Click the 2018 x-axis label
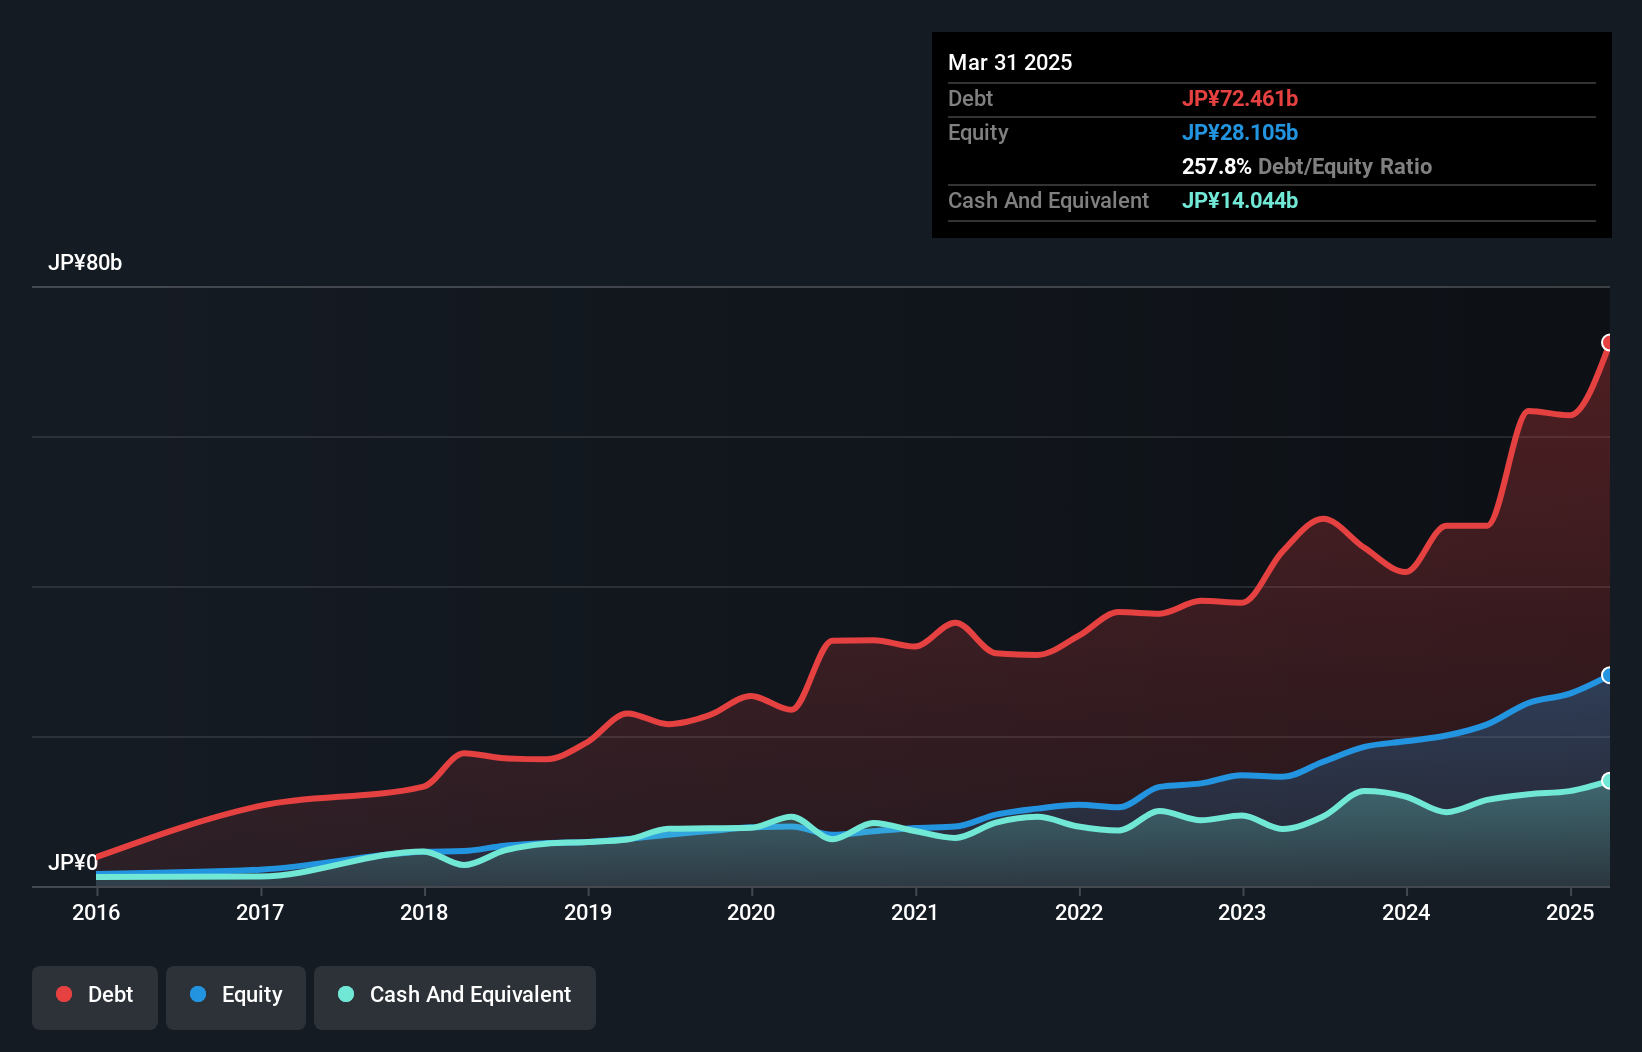Image resolution: width=1642 pixels, height=1052 pixels. (x=424, y=912)
